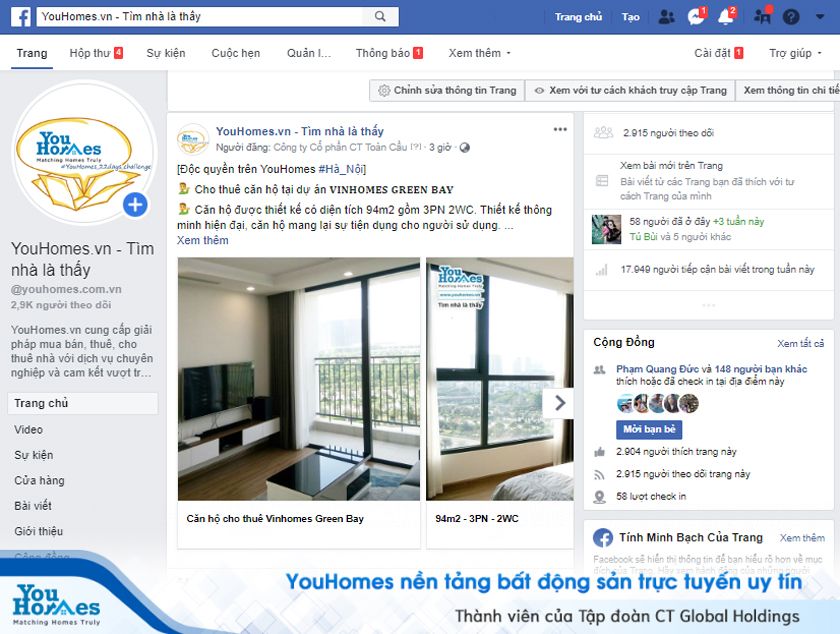Open the friend requests icon
840x634 pixels.
coord(667,17)
